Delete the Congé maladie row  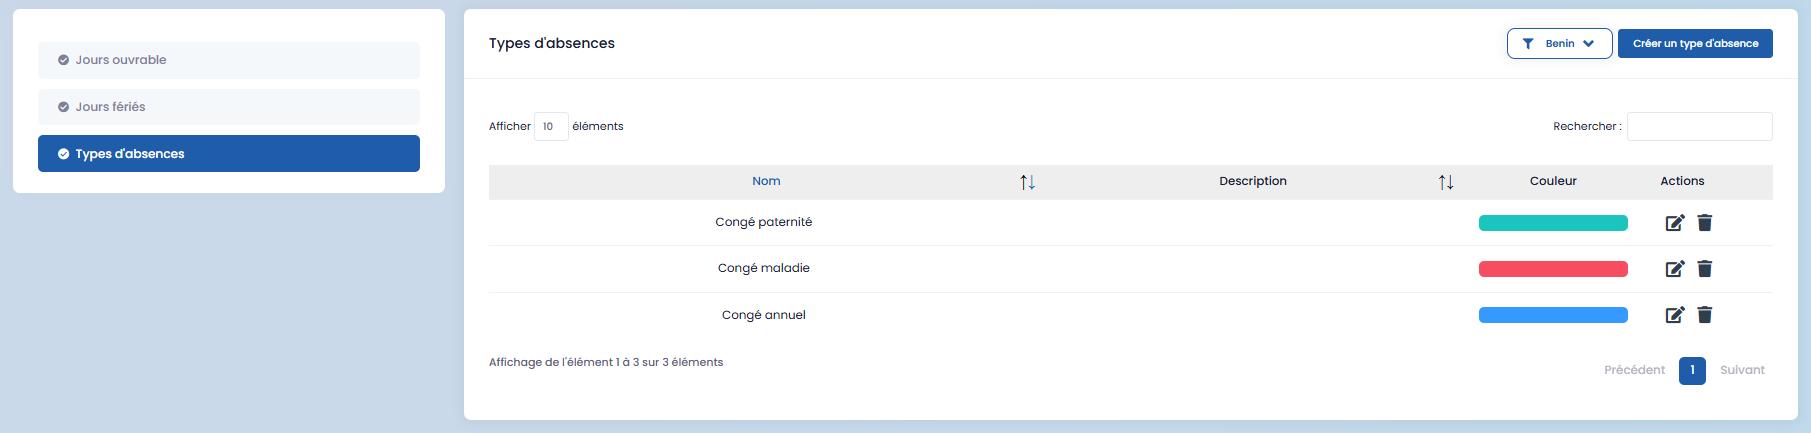pos(1705,269)
